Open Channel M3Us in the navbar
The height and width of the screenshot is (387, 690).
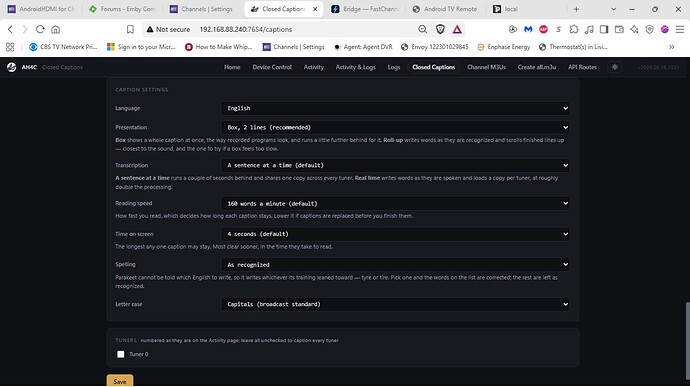tap(486, 67)
